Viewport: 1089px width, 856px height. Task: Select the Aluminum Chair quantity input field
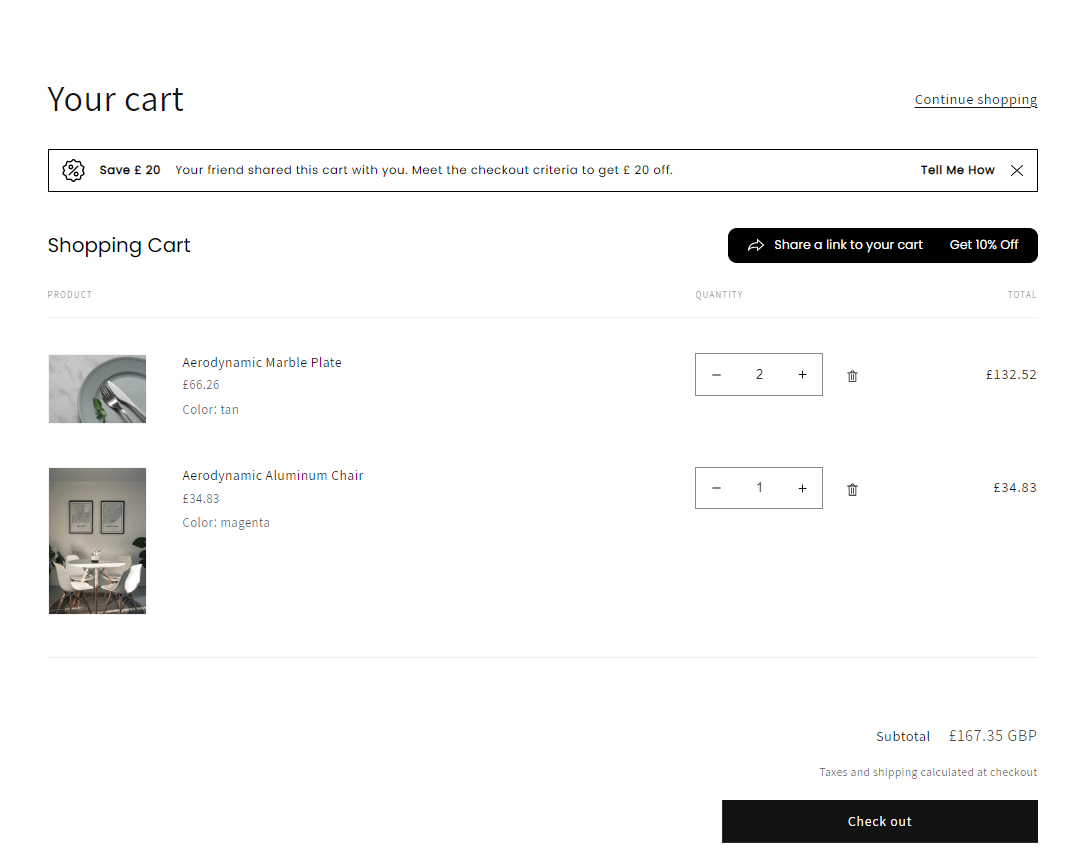(x=759, y=488)
